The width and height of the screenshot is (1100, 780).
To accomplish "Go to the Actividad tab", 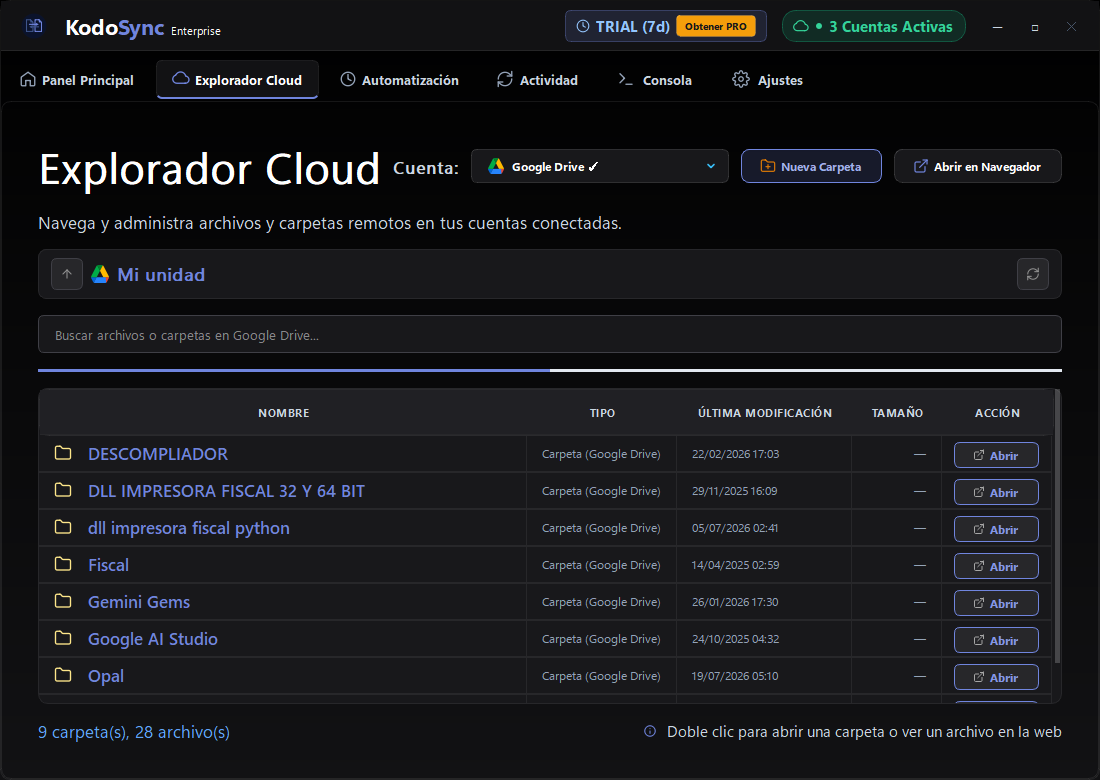I will tap(537, 80).
